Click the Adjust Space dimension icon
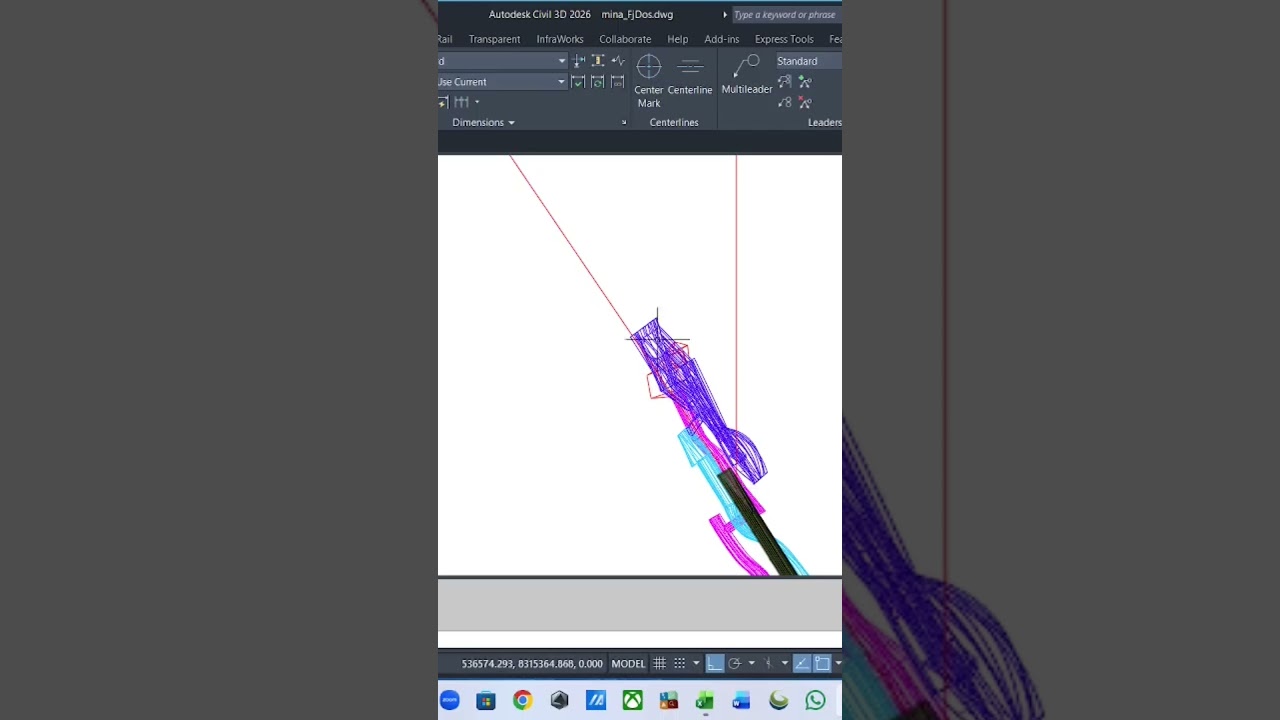The image size is (1280, 720). 598,61
